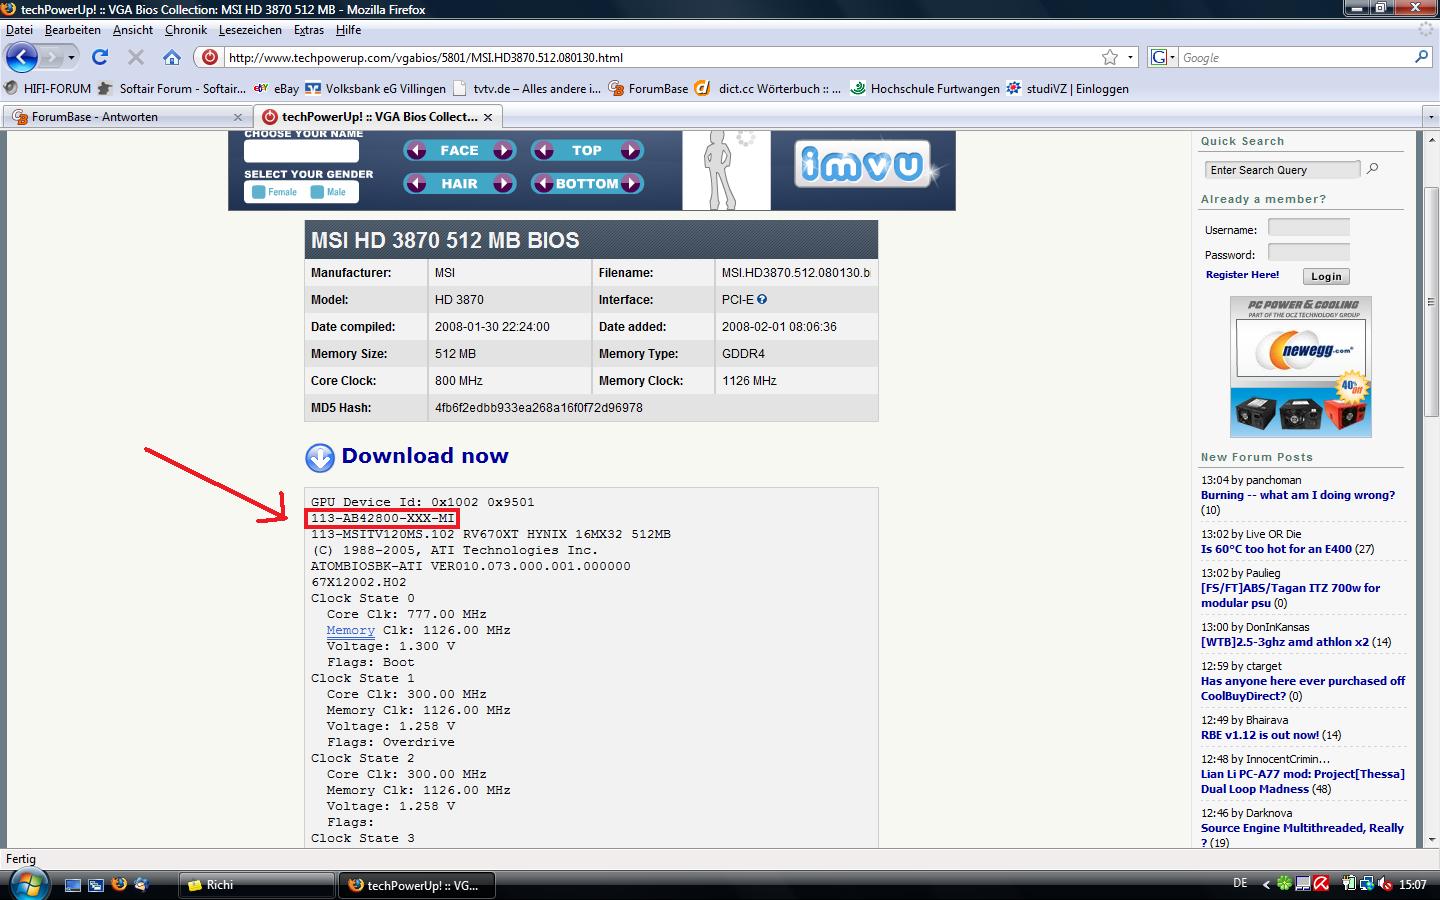
Task: Go back with the browser Back arrow
Action: [x=21, y=57]
